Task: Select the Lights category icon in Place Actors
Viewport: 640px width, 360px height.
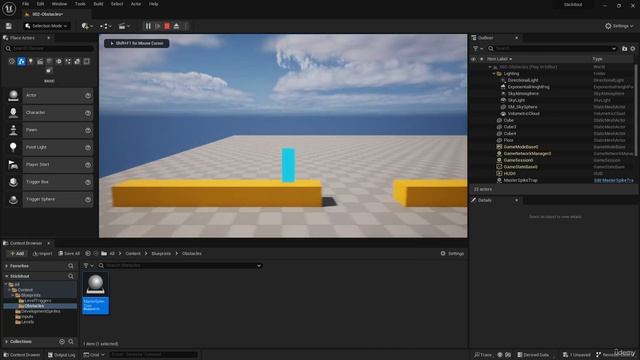Action: (x=31, y=61)
